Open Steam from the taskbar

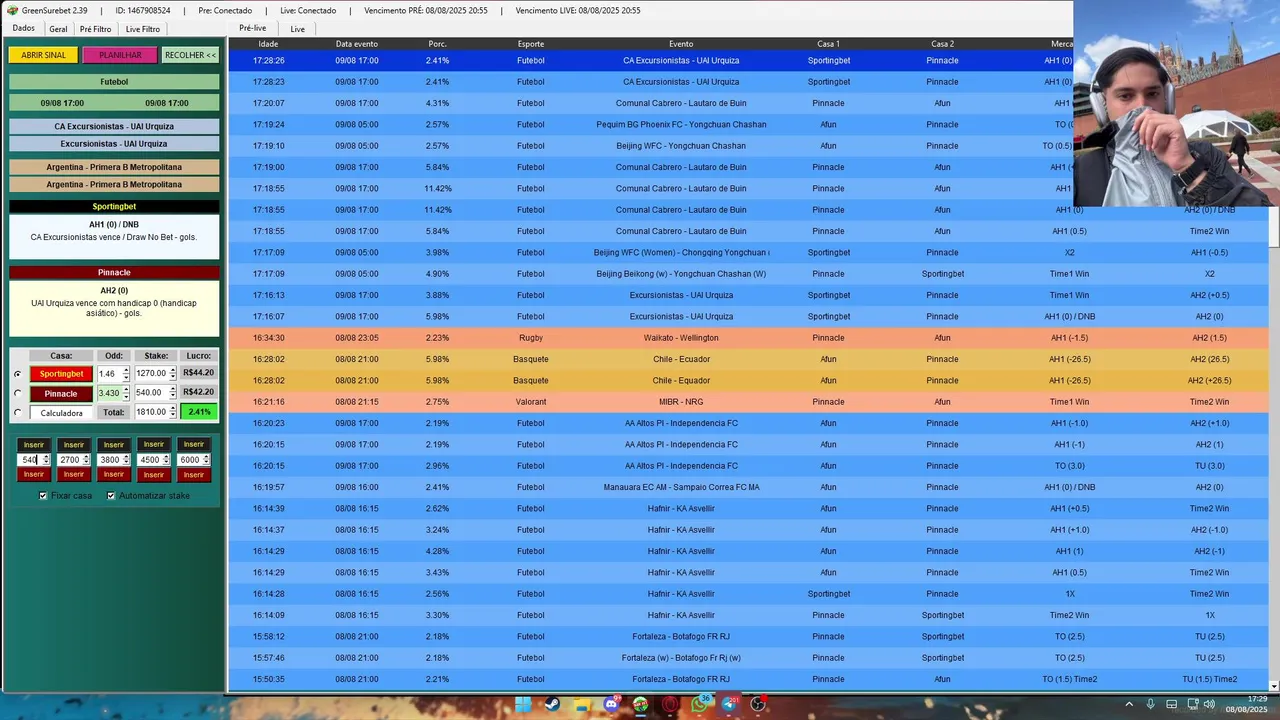[x=552, y=704]
